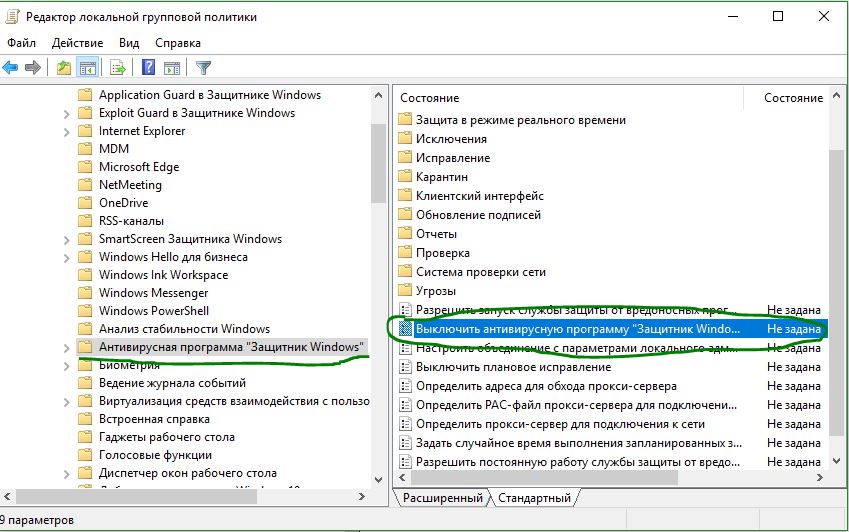849x532 pixels.
Task: Open help with the question mark icon
Action: pos(148,68)
